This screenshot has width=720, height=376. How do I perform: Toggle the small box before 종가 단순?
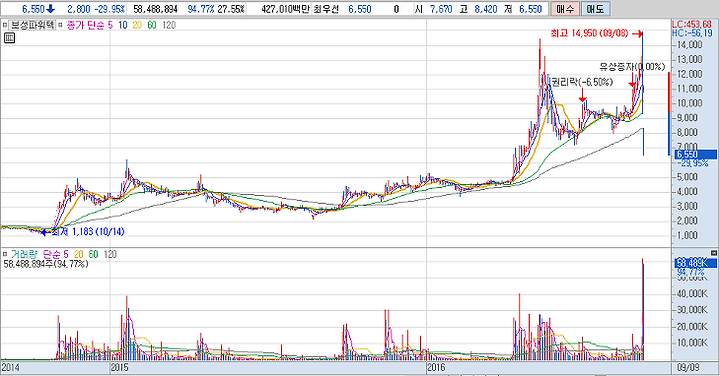pos(60,25)
